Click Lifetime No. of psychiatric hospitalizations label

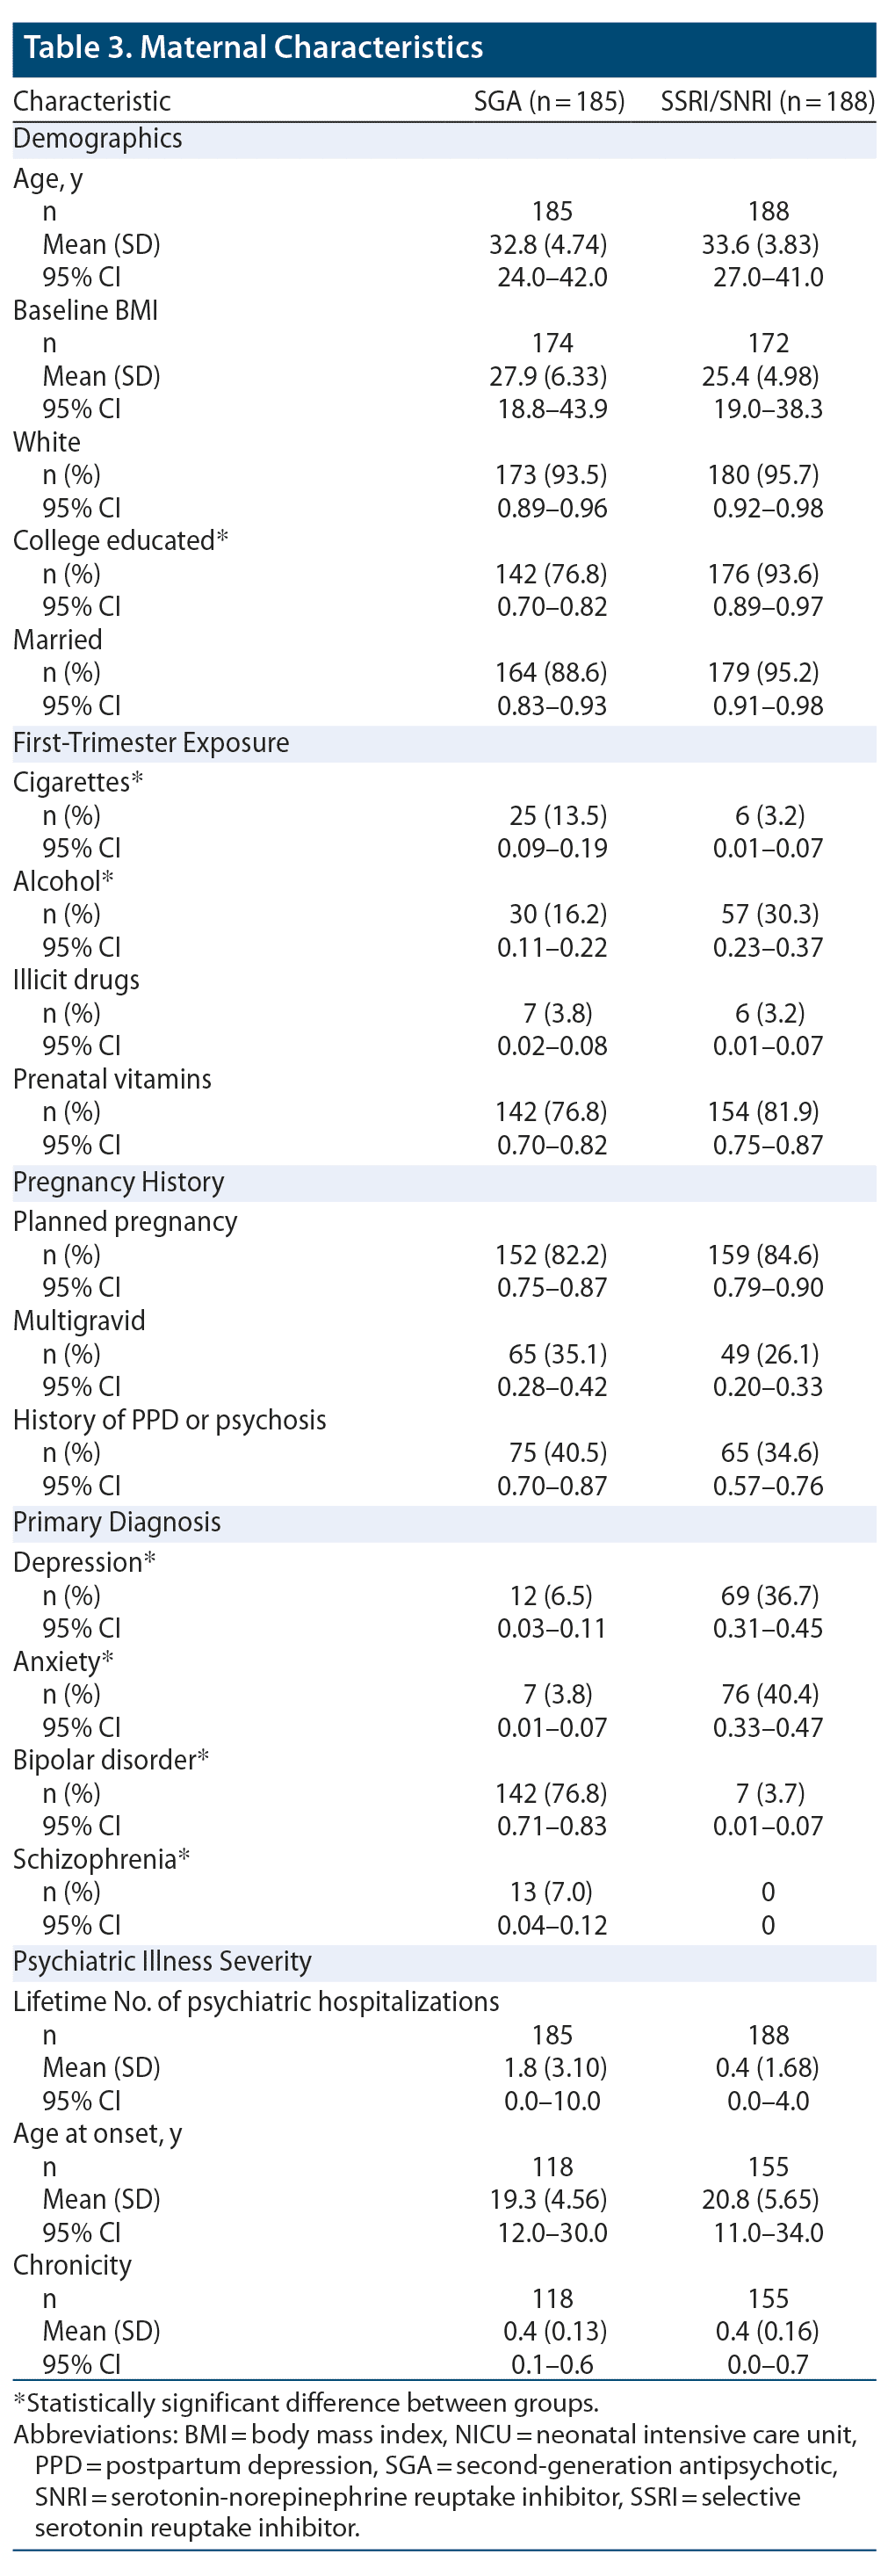[x=255, y=2000]
